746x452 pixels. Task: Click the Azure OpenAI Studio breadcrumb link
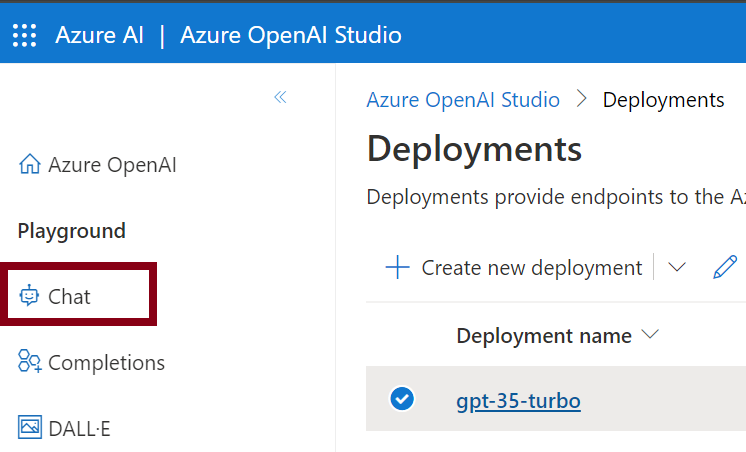[463, 100]
